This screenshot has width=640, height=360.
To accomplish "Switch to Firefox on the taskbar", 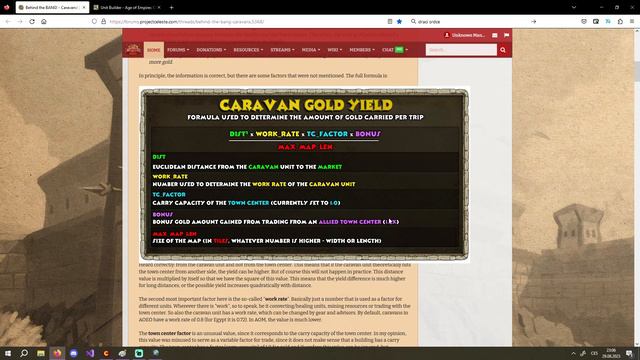I will click(57, 353).
